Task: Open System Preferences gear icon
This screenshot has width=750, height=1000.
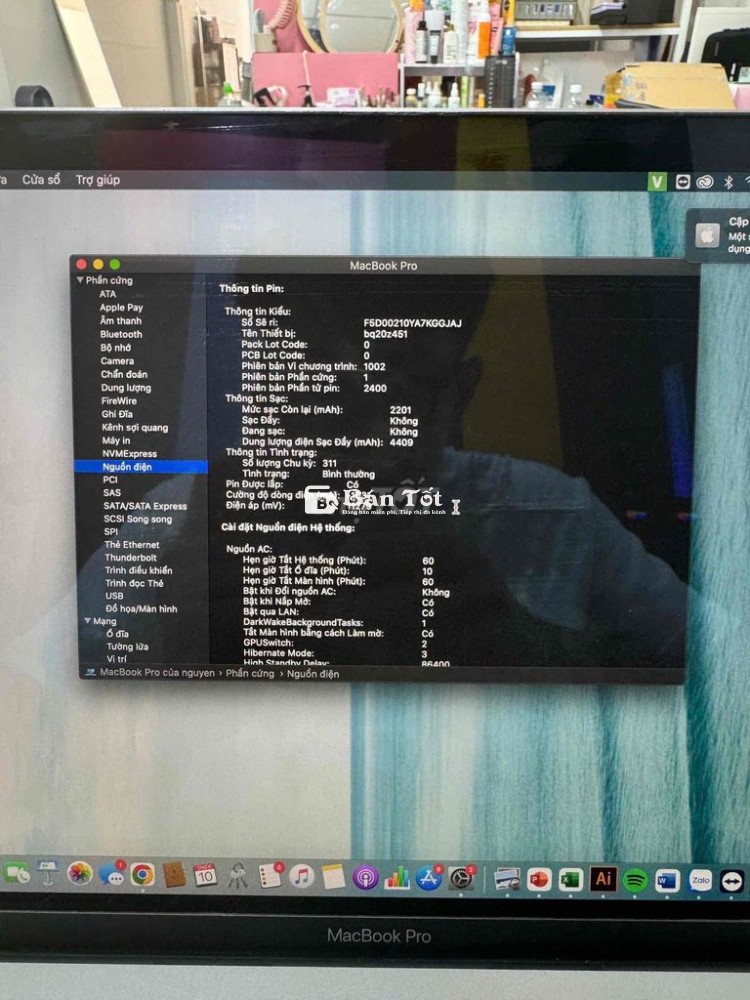Action: [461, 879]
